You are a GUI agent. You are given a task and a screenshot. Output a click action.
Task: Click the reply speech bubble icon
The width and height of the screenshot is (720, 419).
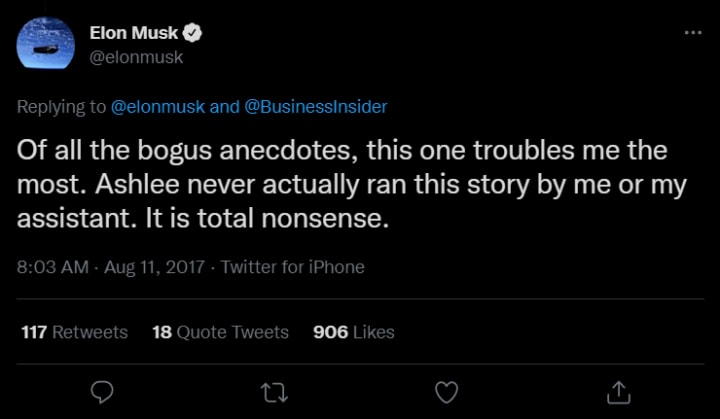(x=101, y=391)
